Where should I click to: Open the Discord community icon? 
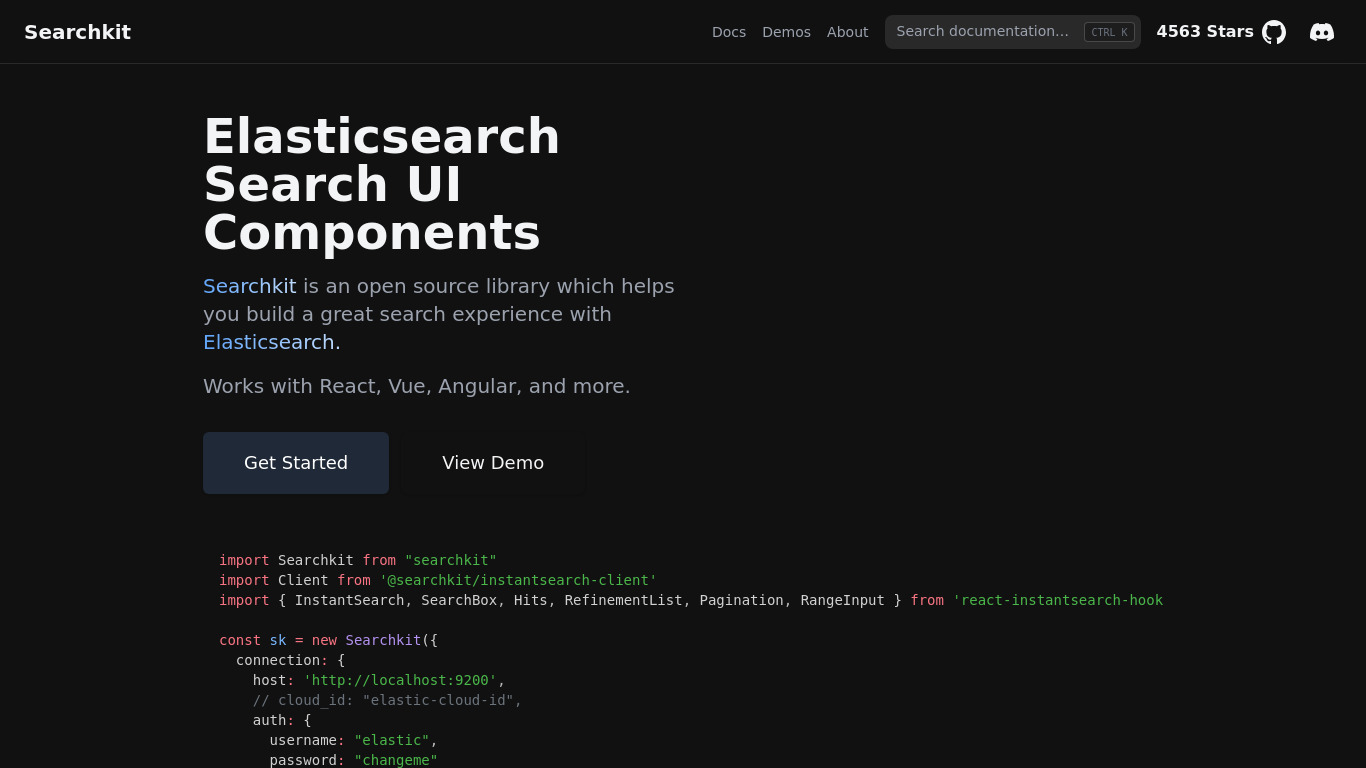click(1322, 32)
